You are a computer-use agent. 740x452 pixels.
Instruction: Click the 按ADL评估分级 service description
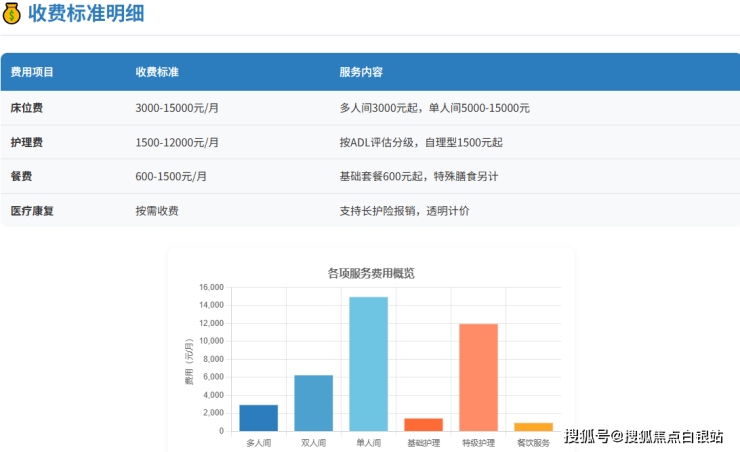tap(421, 142)
